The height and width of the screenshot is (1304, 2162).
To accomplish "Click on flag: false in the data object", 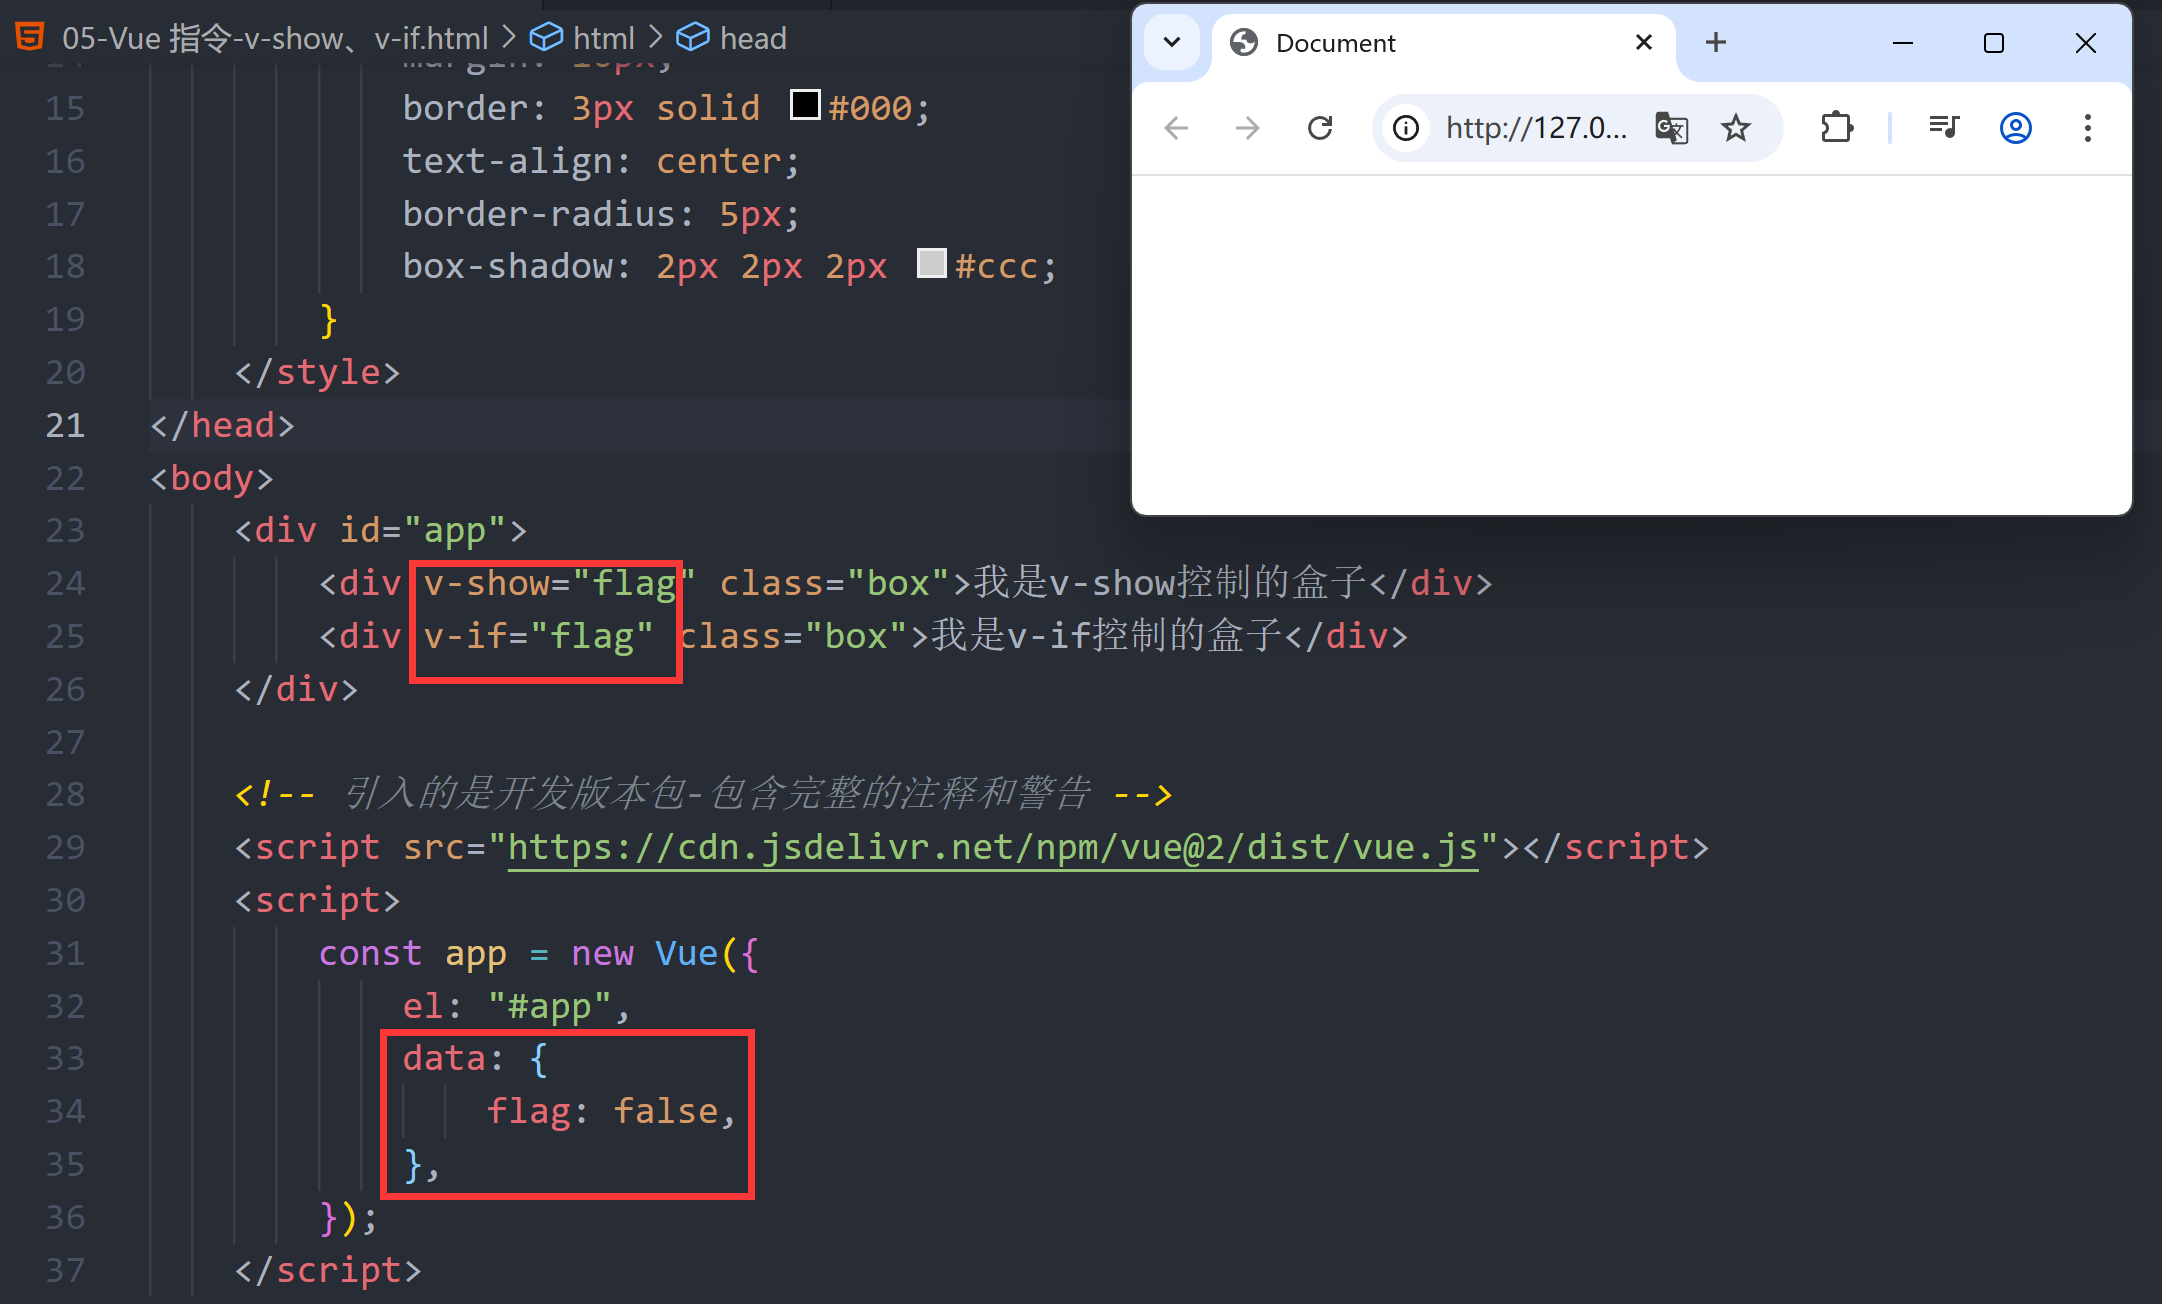I will (602, 1111).
